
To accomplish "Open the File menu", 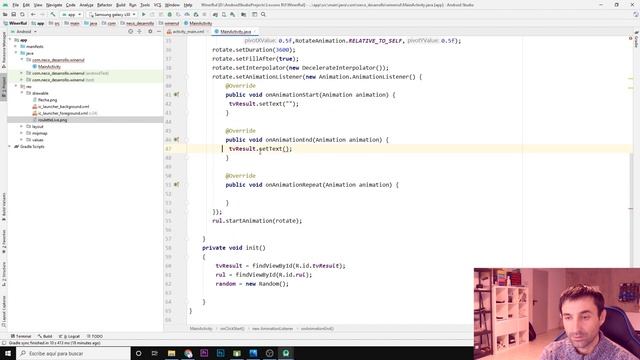I will tap(16, 5).
